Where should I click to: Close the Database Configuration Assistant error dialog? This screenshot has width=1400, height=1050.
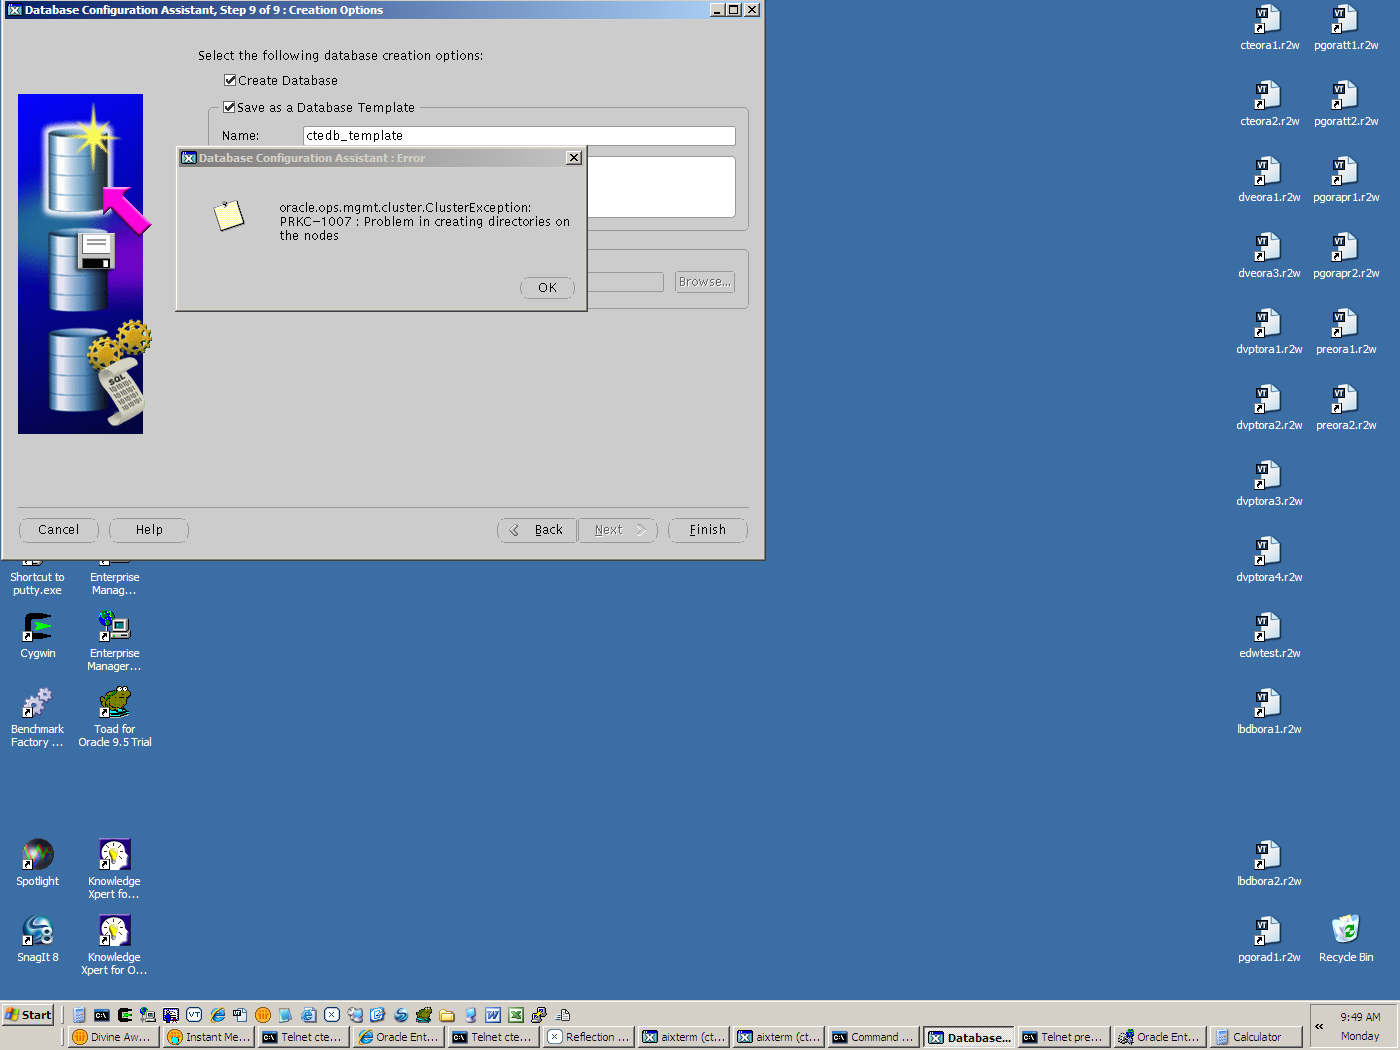coord(573,158)
